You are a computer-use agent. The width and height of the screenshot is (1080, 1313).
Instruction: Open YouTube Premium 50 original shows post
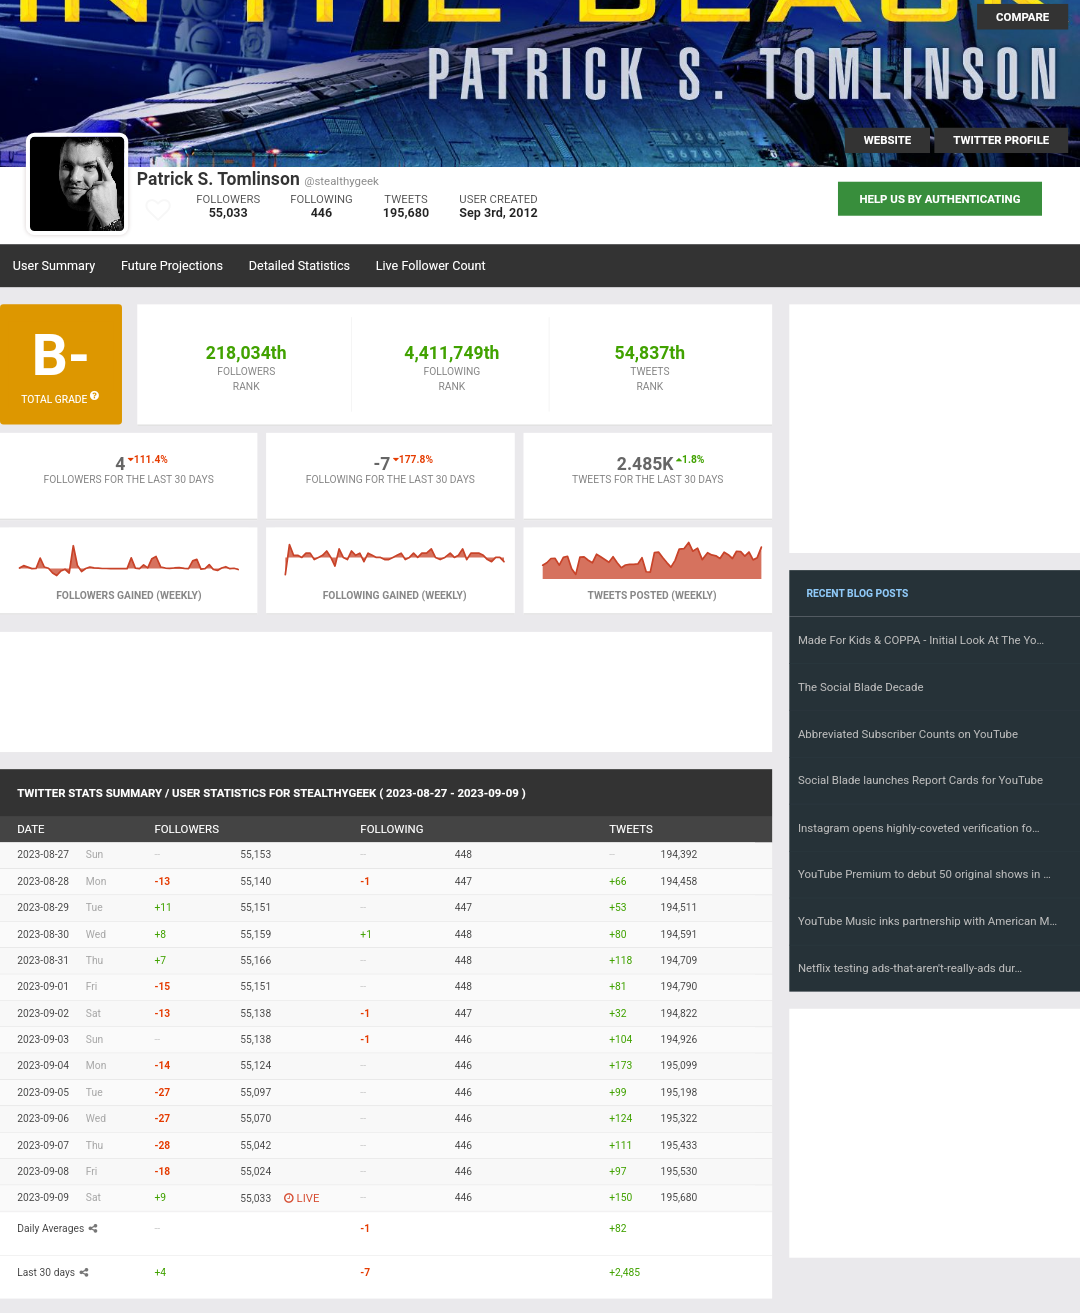coord(924,874)
